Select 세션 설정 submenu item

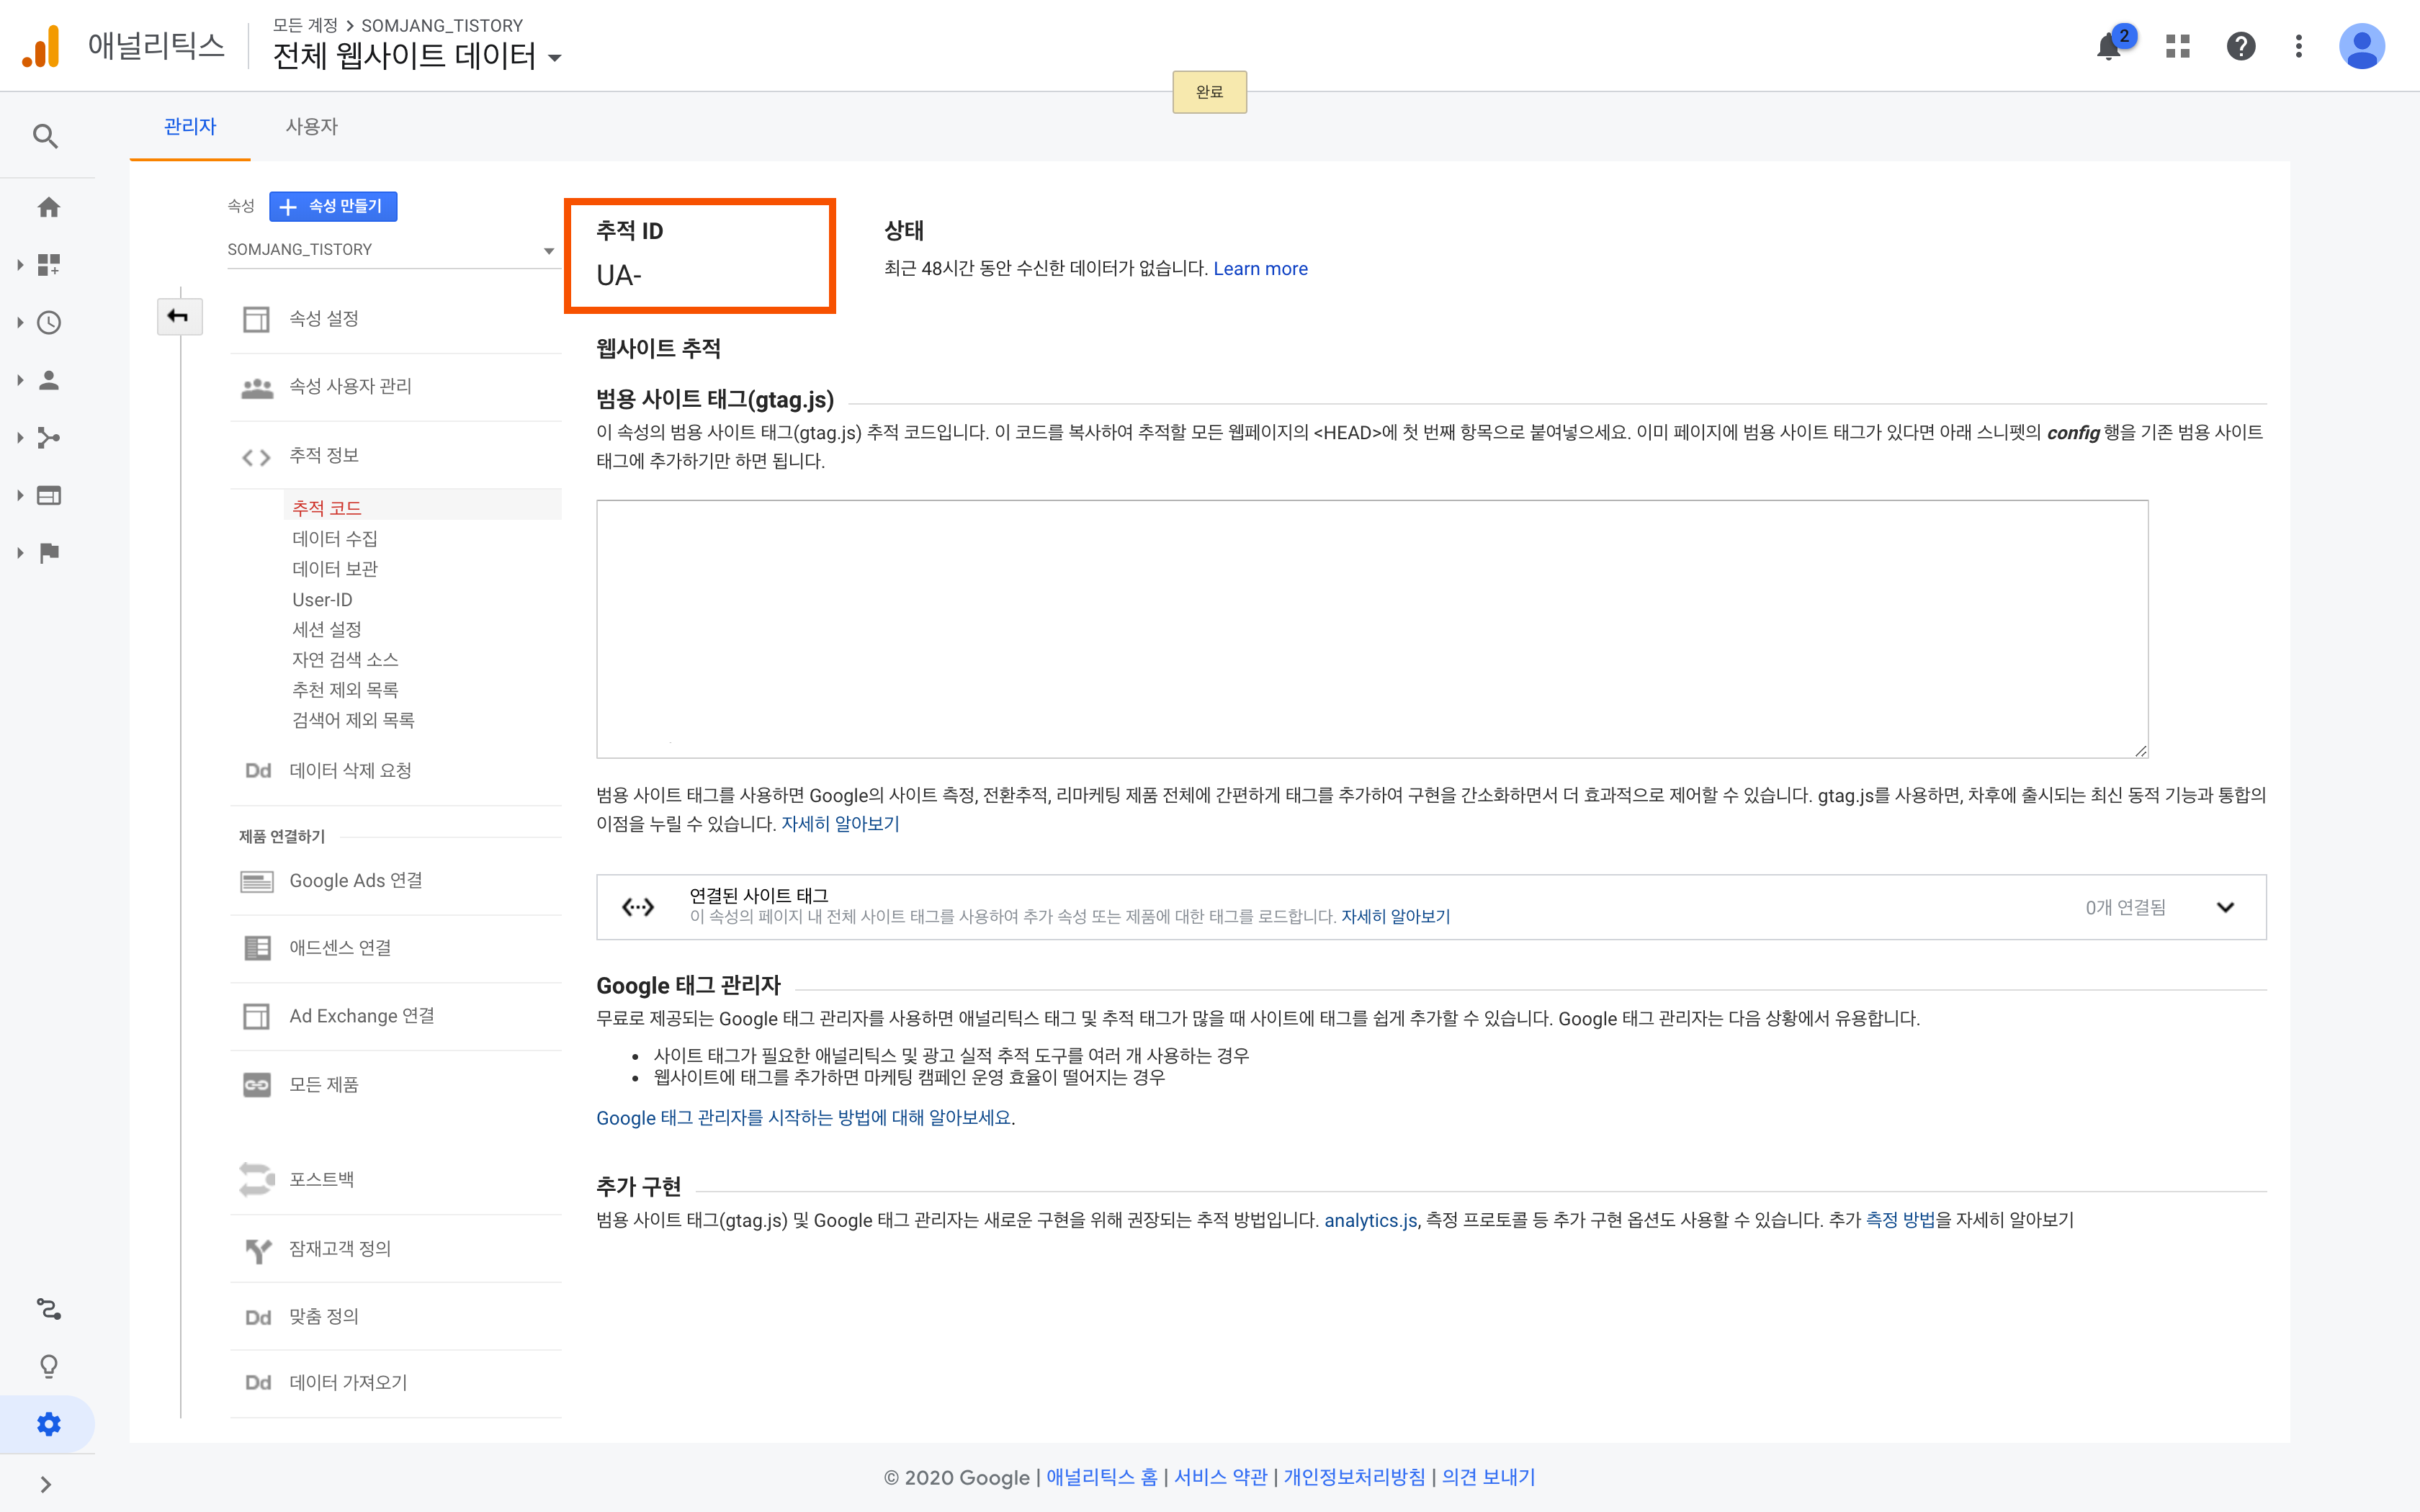pos(326,630)
